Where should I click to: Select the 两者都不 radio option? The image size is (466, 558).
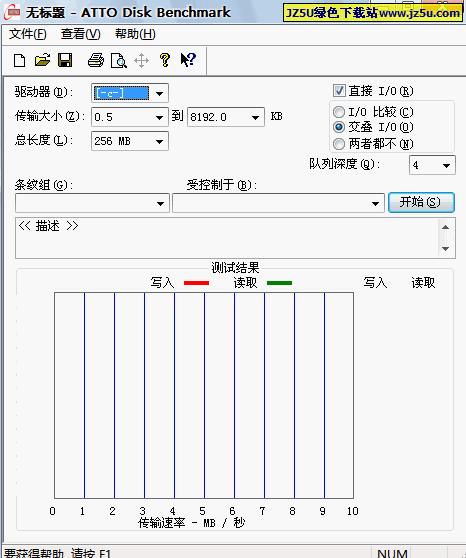339,144
